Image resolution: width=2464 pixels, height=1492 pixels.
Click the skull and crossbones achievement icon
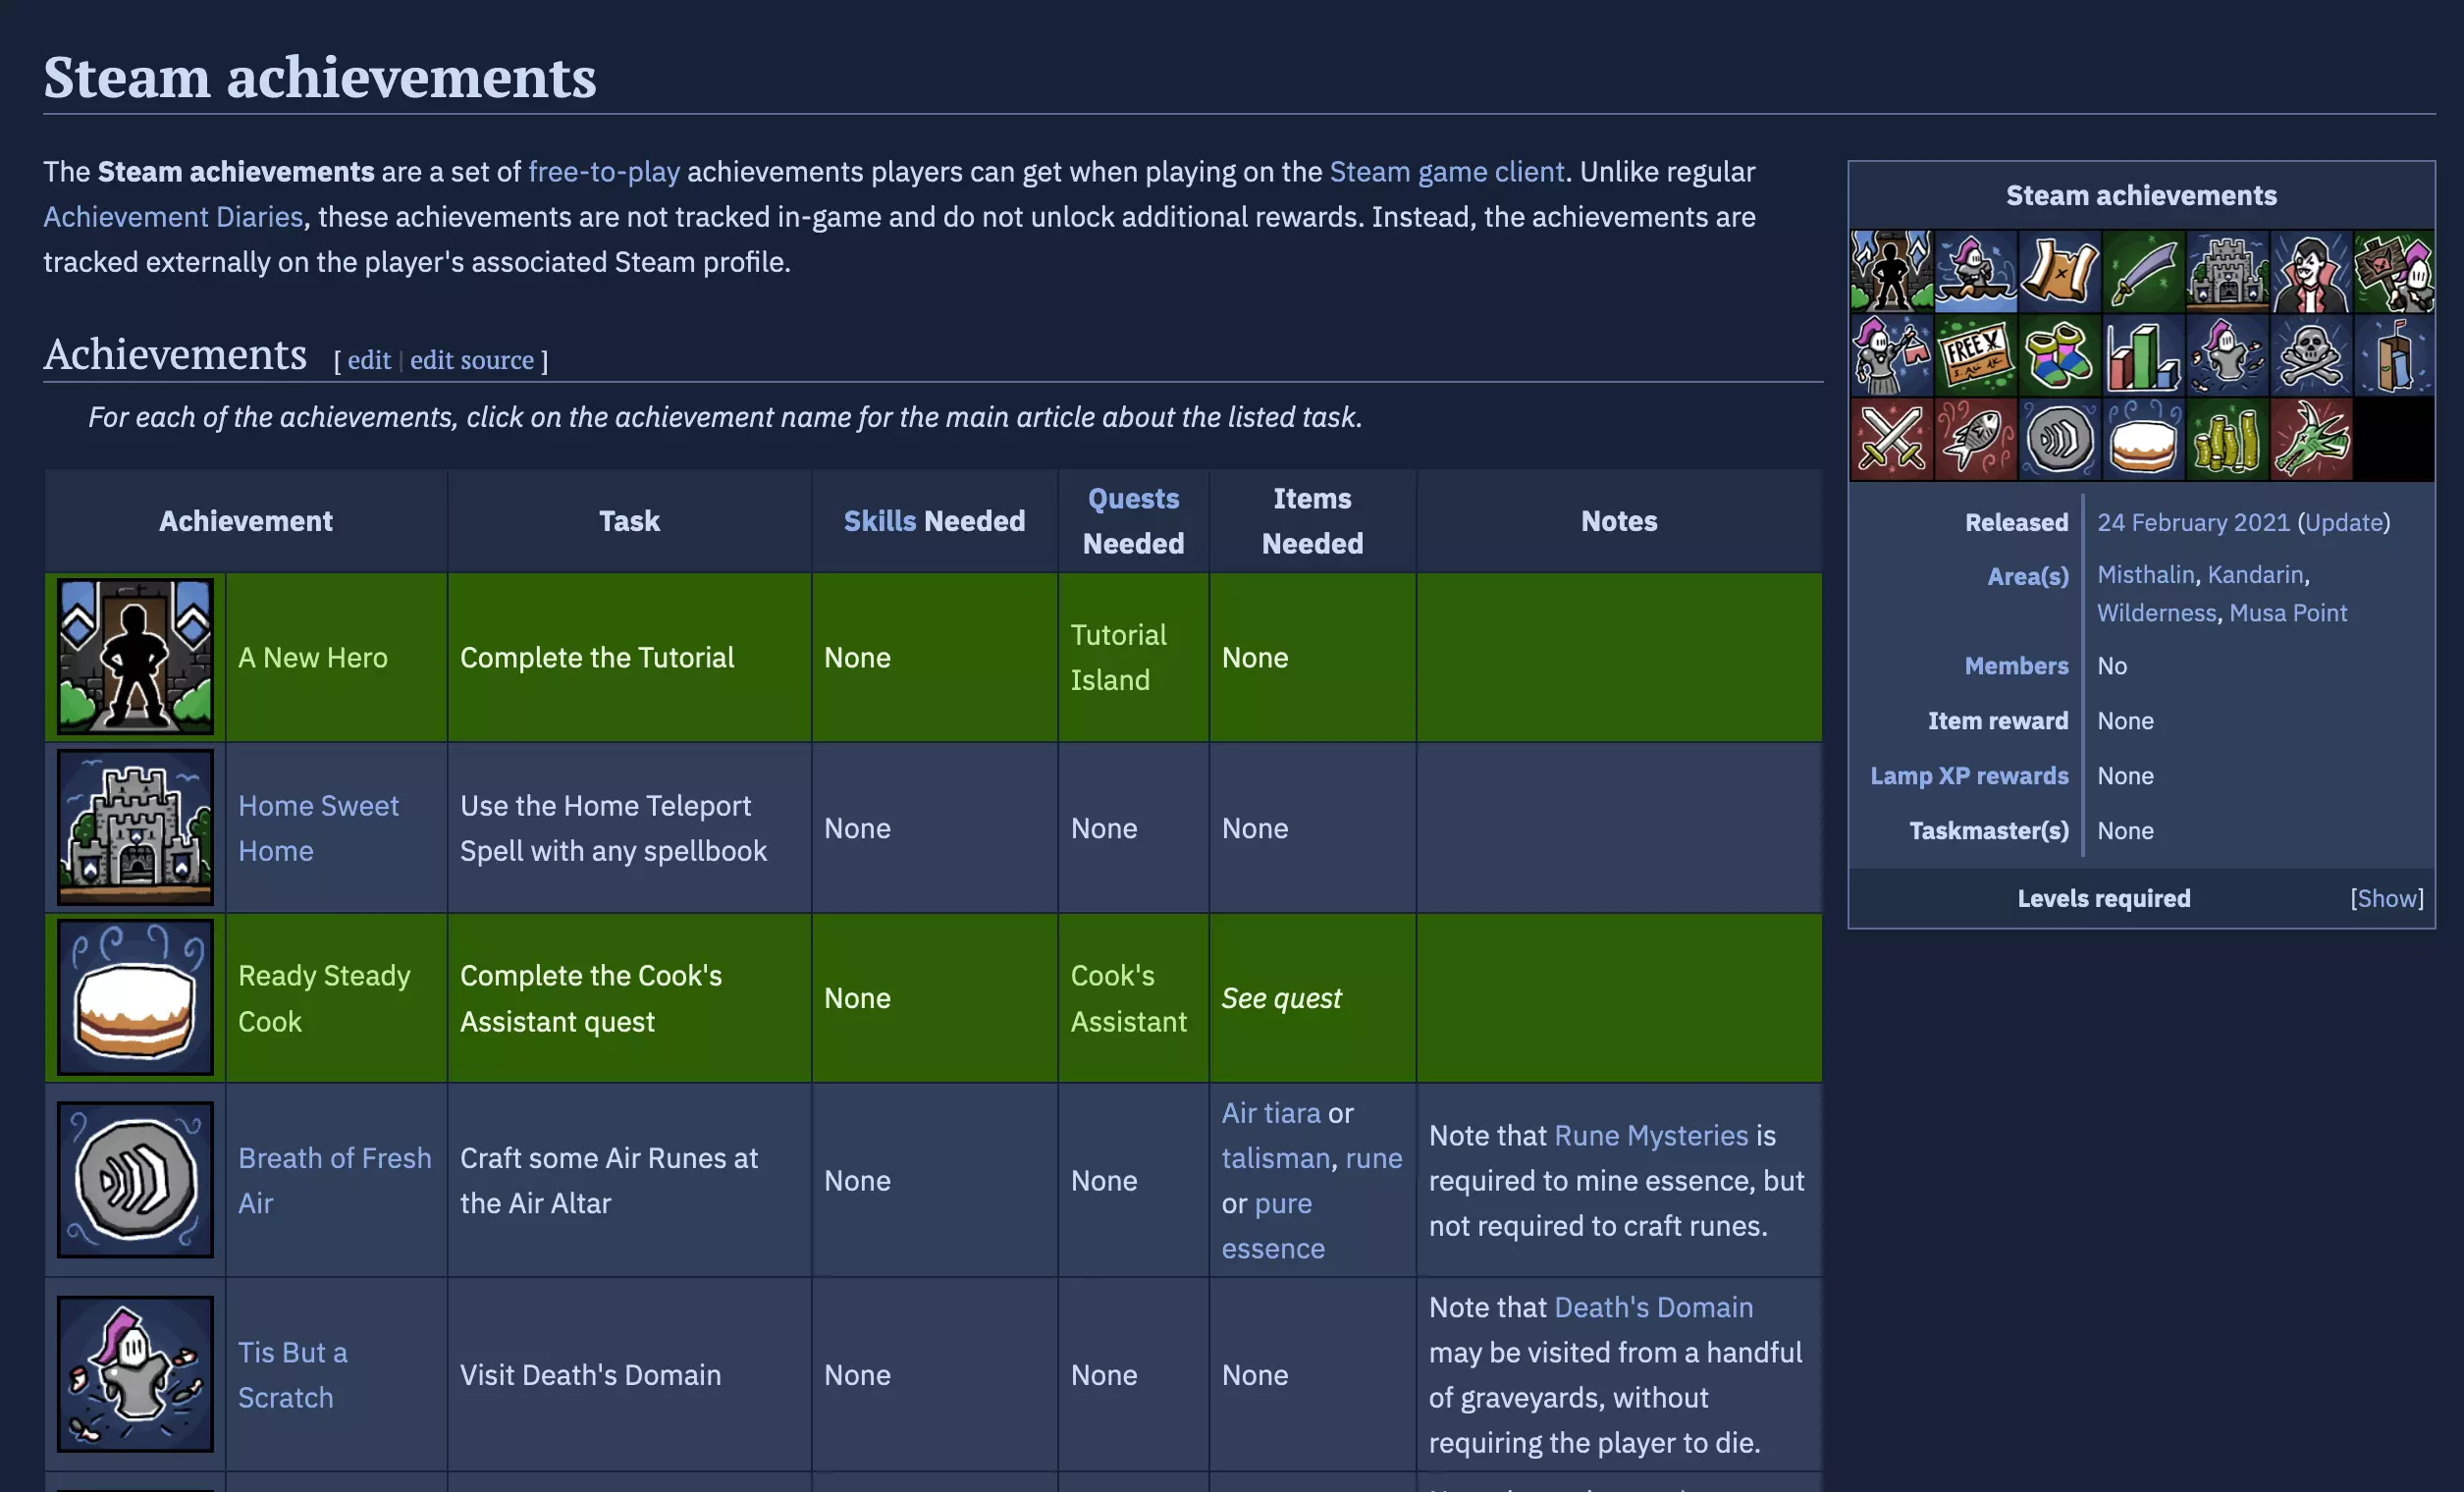(x=2310, y=356)
